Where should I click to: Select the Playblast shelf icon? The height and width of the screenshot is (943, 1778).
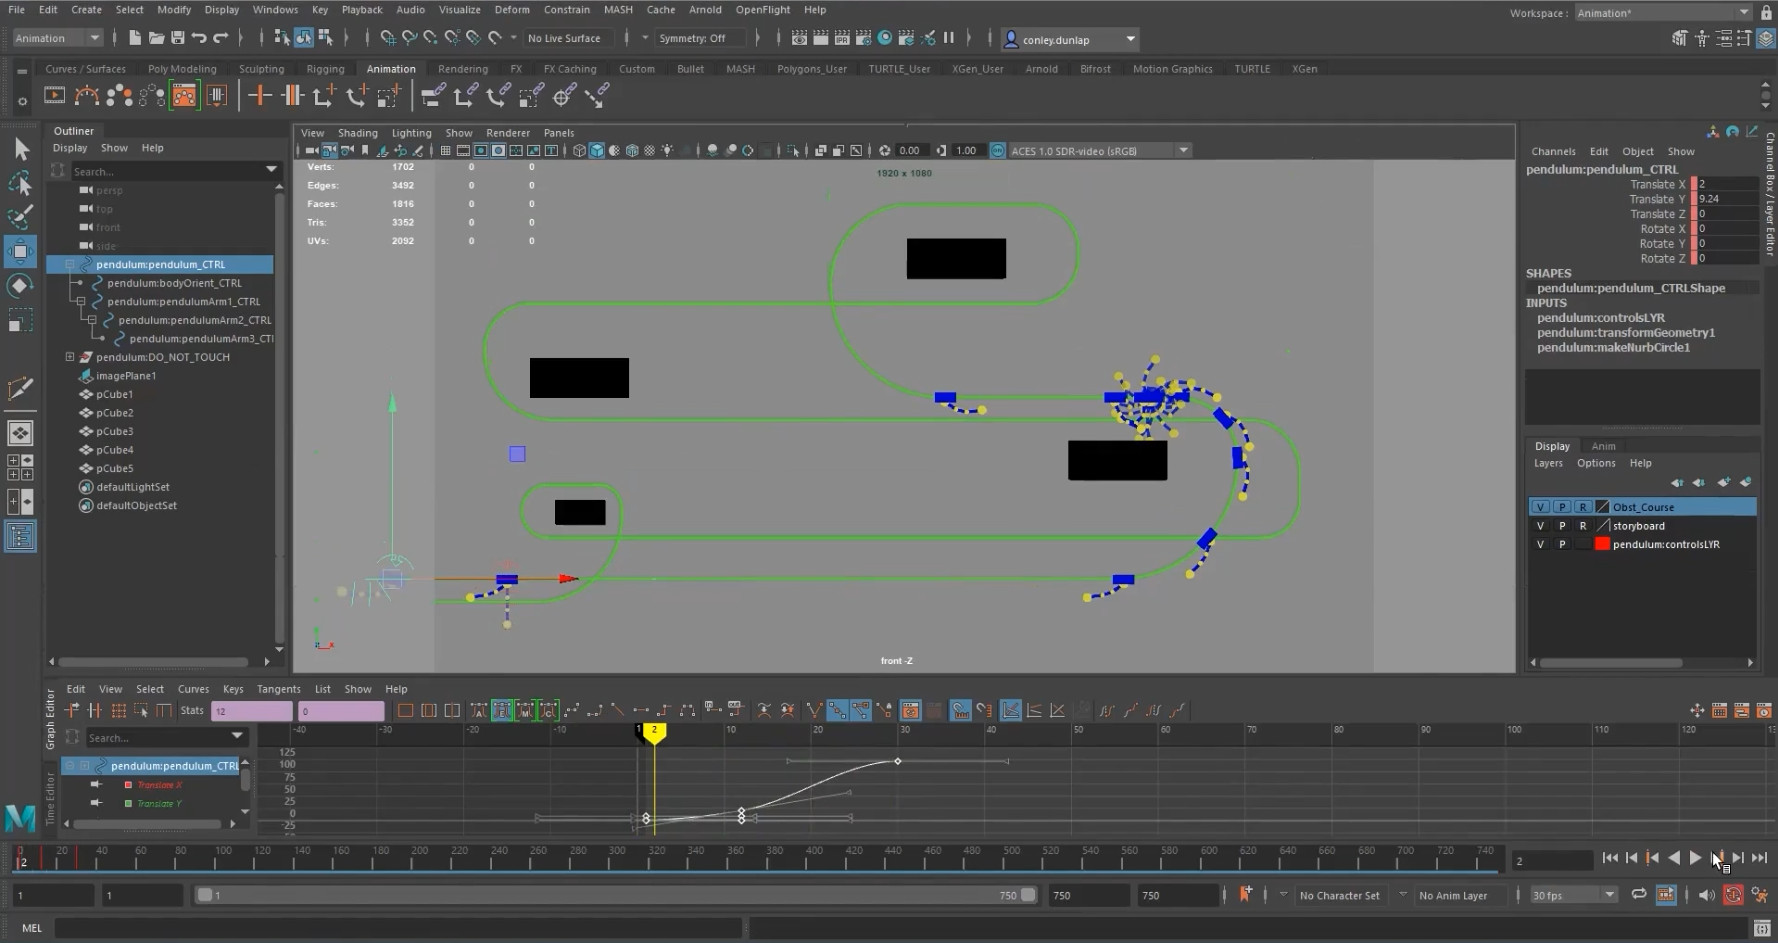tap(54, 96)
